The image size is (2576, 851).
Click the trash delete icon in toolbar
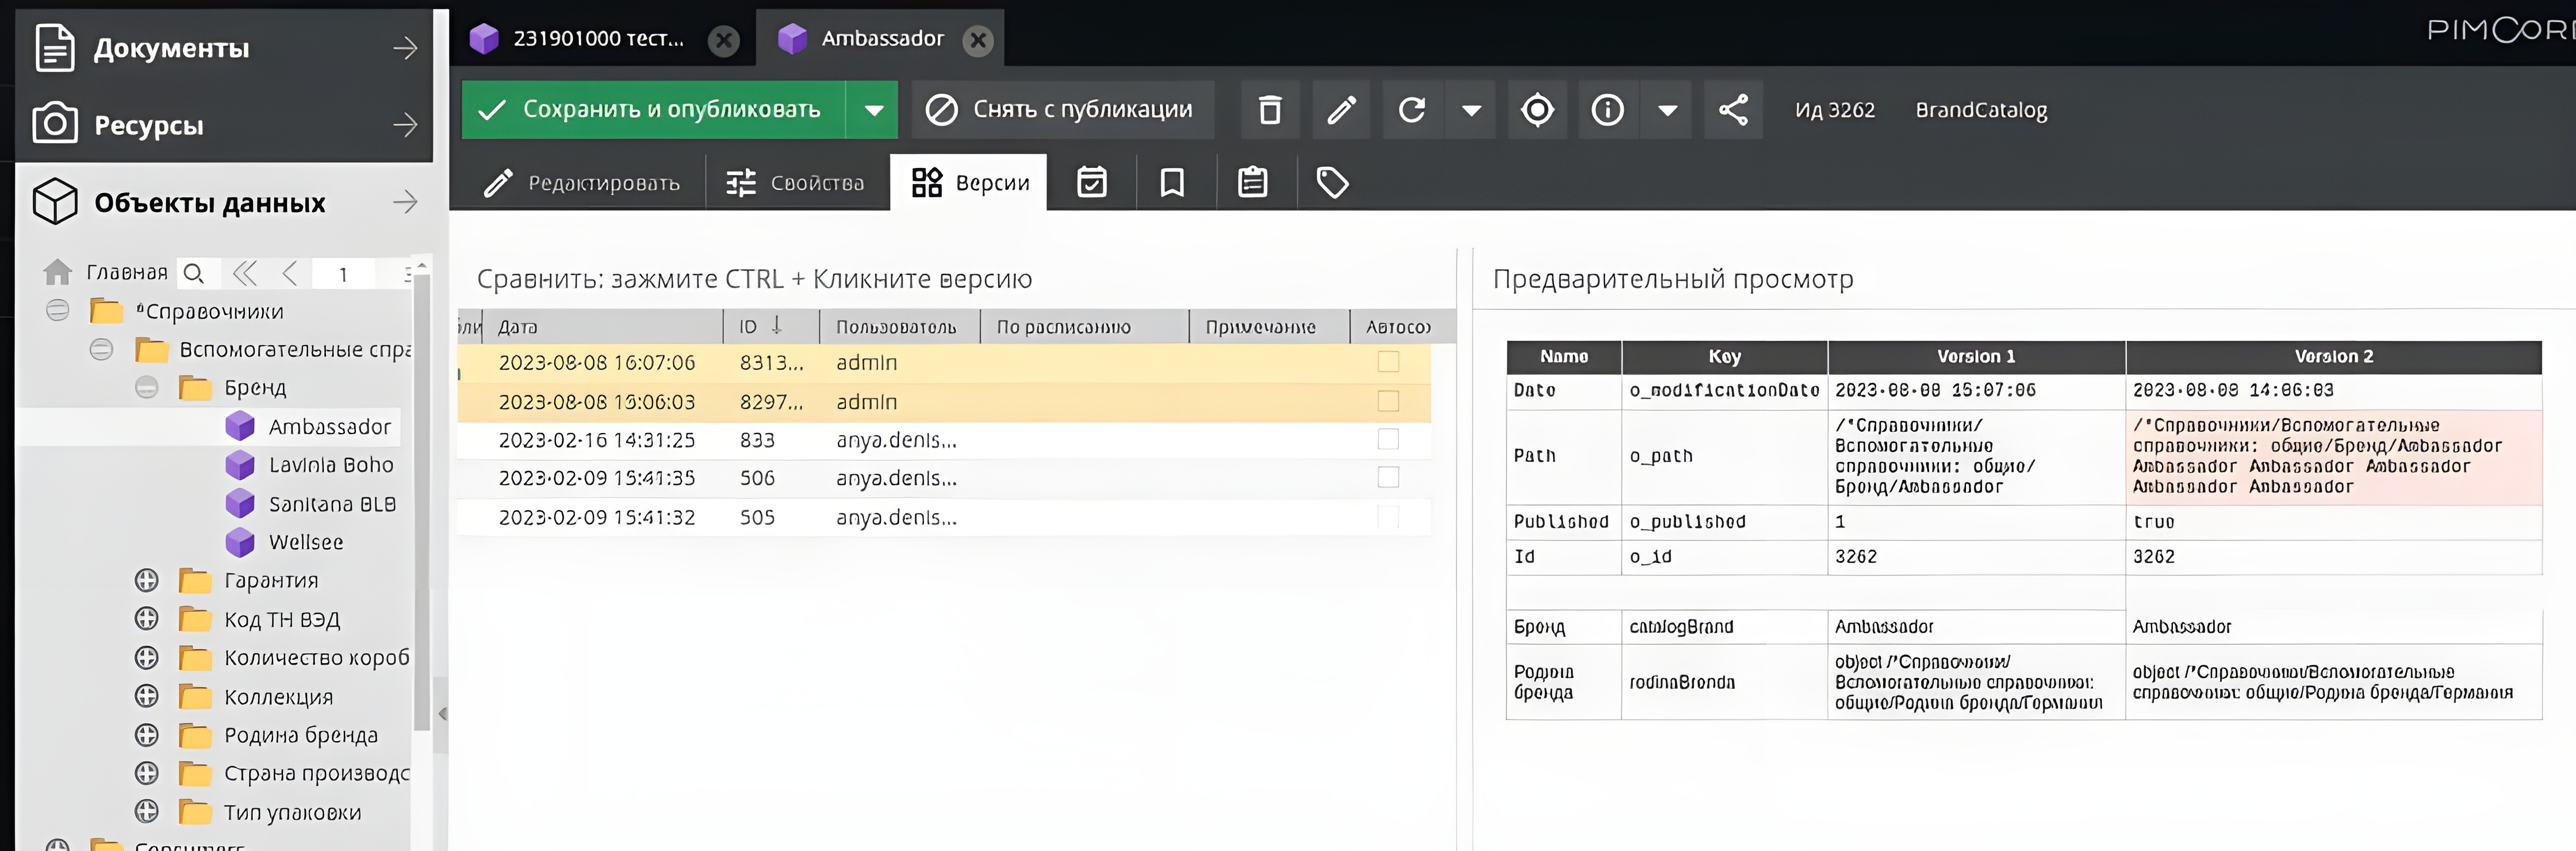click(1269, 110)
